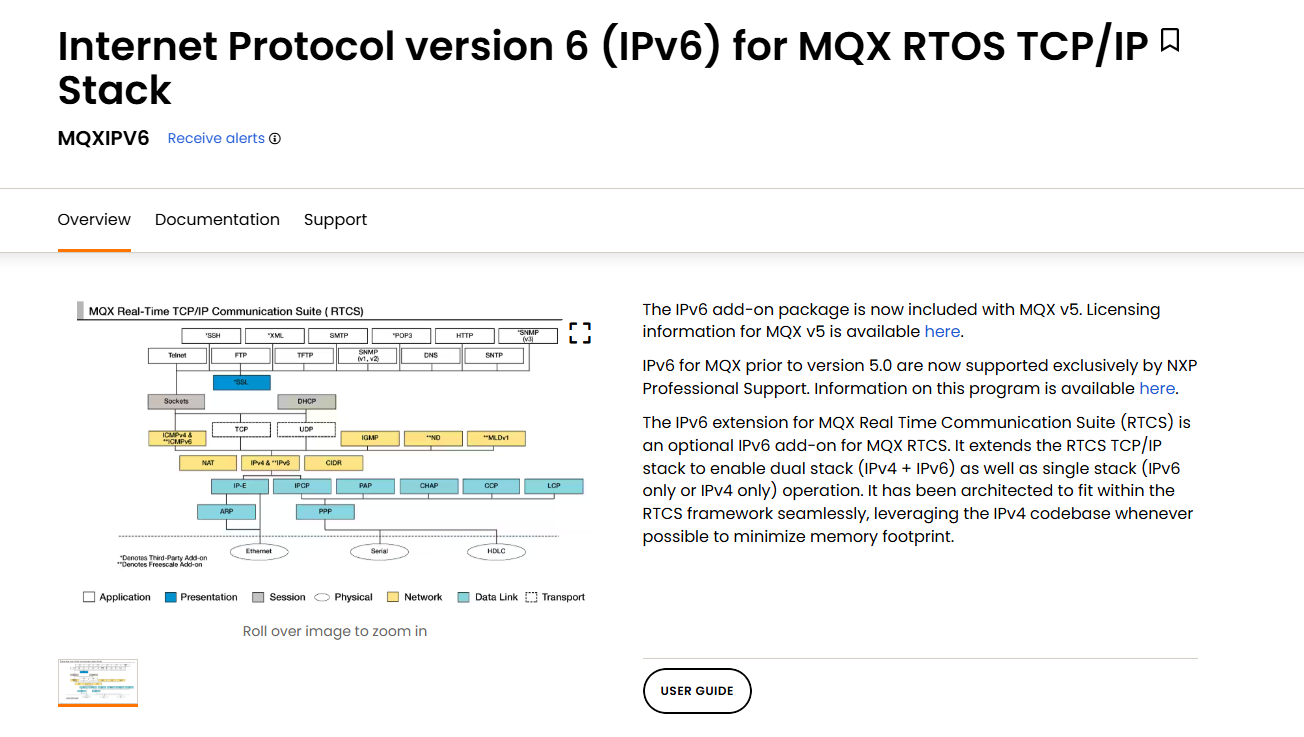
Task: Open the diagram in fullscreen view
Action: click(x=580, y=333)
